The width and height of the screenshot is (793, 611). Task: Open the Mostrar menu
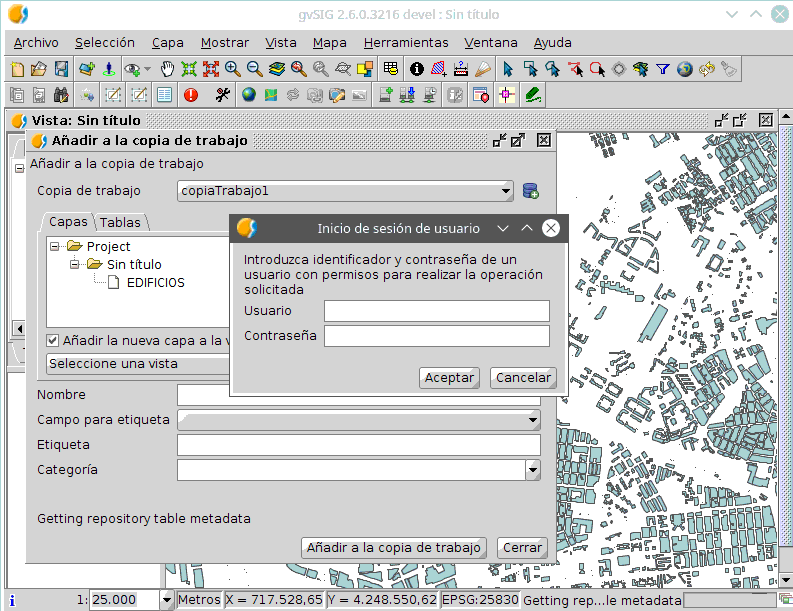[x=225, y=43]
